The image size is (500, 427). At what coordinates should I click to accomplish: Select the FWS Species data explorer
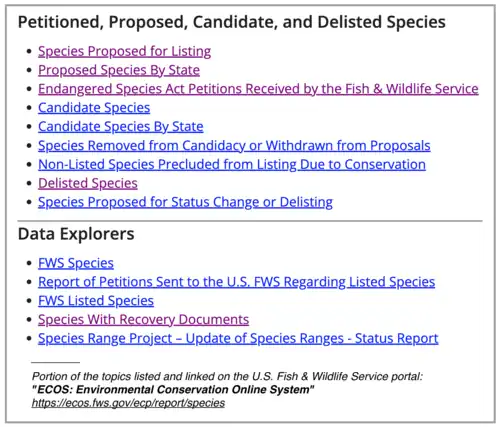[76, 263]
